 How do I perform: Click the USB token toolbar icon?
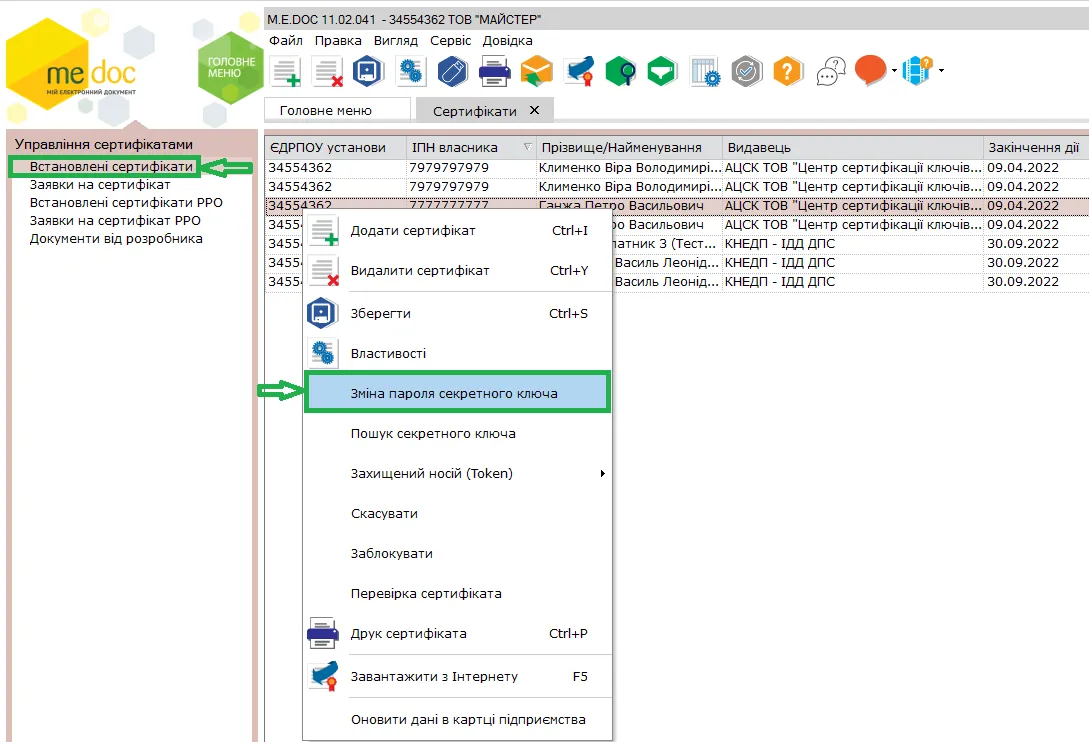[453, 72]
